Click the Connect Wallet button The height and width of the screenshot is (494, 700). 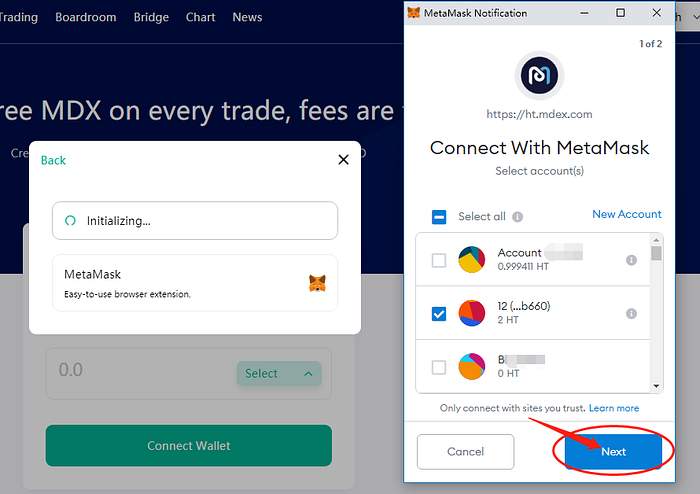[189, 445]
